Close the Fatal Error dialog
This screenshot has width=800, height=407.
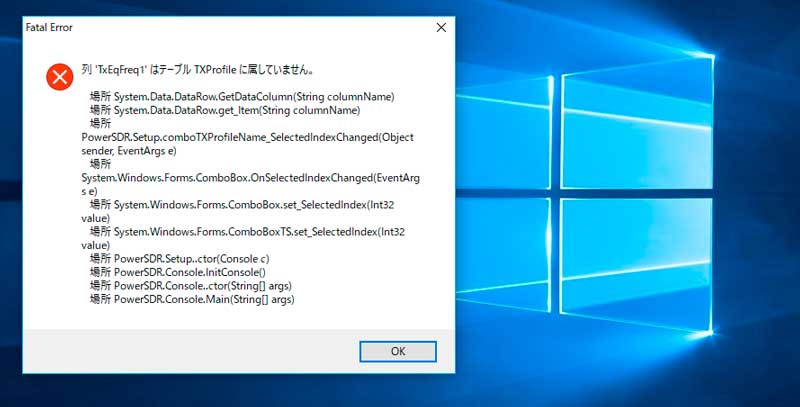coord(441,28)
